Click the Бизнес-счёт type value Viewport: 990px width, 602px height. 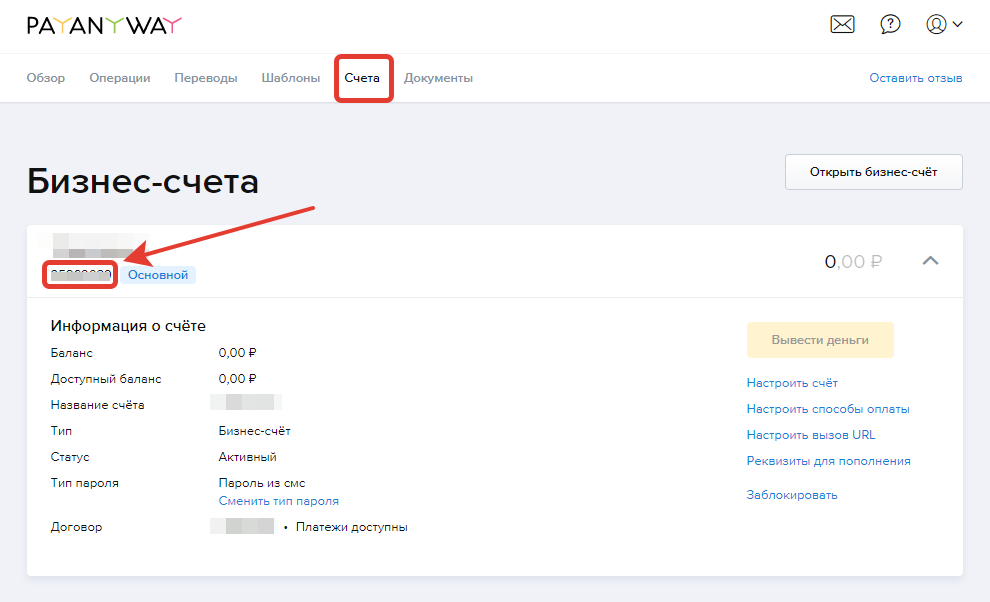(x=254, y=431)
